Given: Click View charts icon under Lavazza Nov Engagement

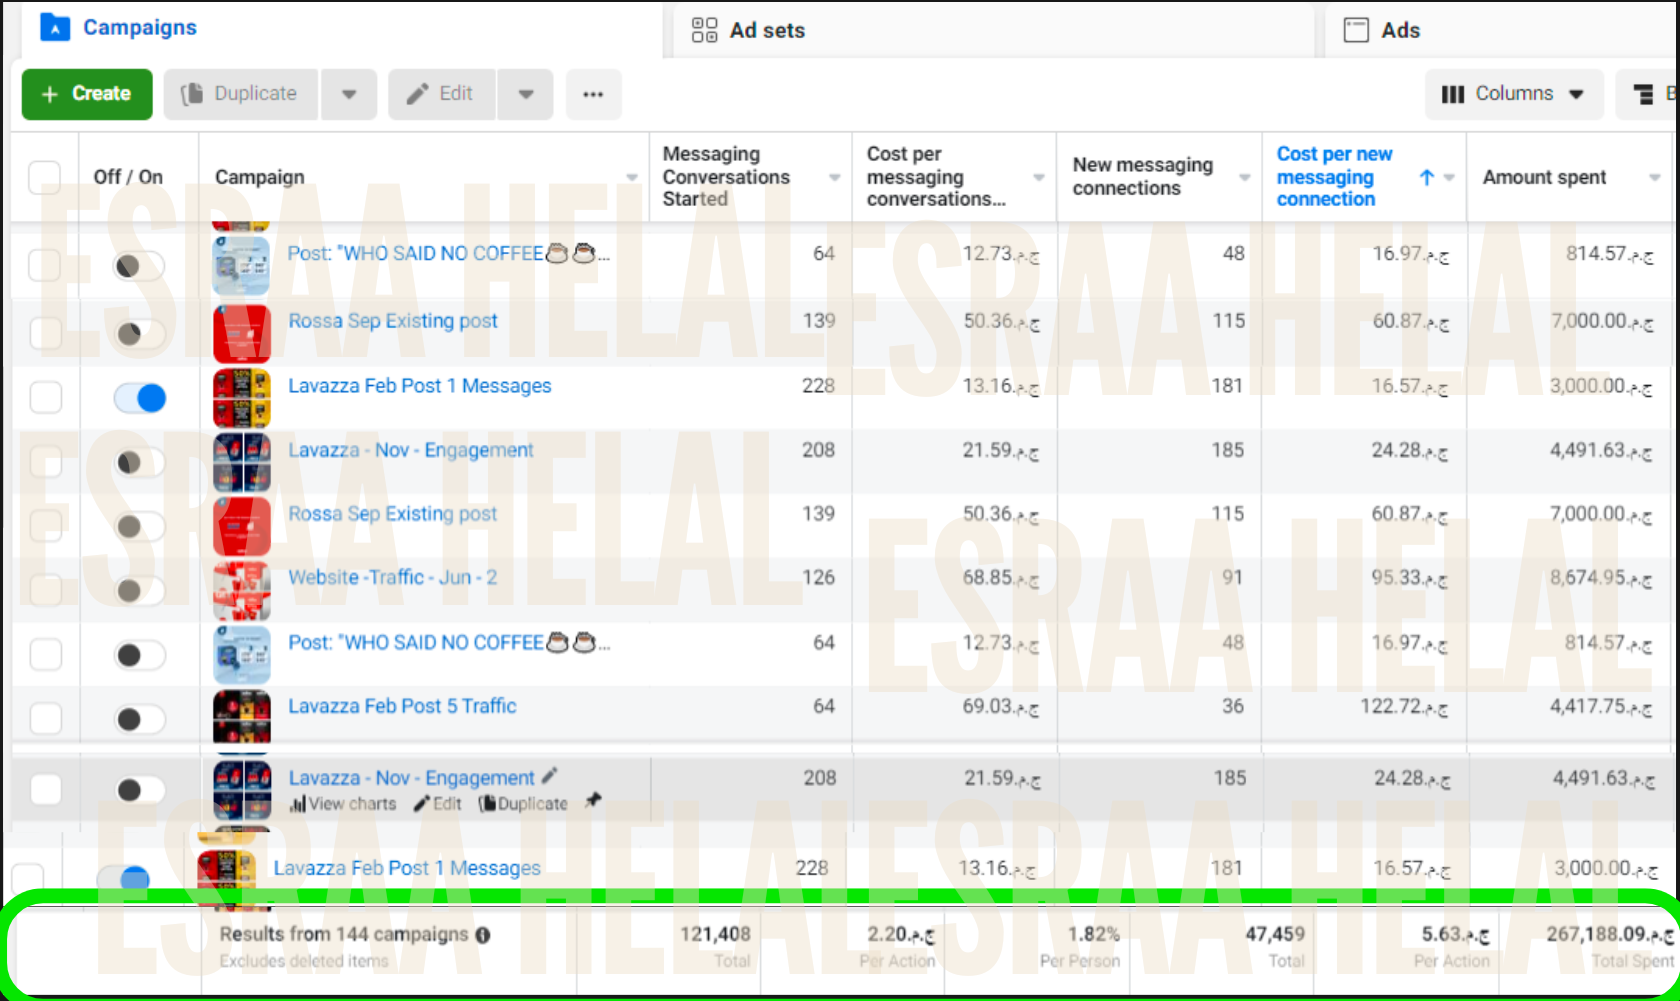Looking at the screenshot, I should 297,804.
